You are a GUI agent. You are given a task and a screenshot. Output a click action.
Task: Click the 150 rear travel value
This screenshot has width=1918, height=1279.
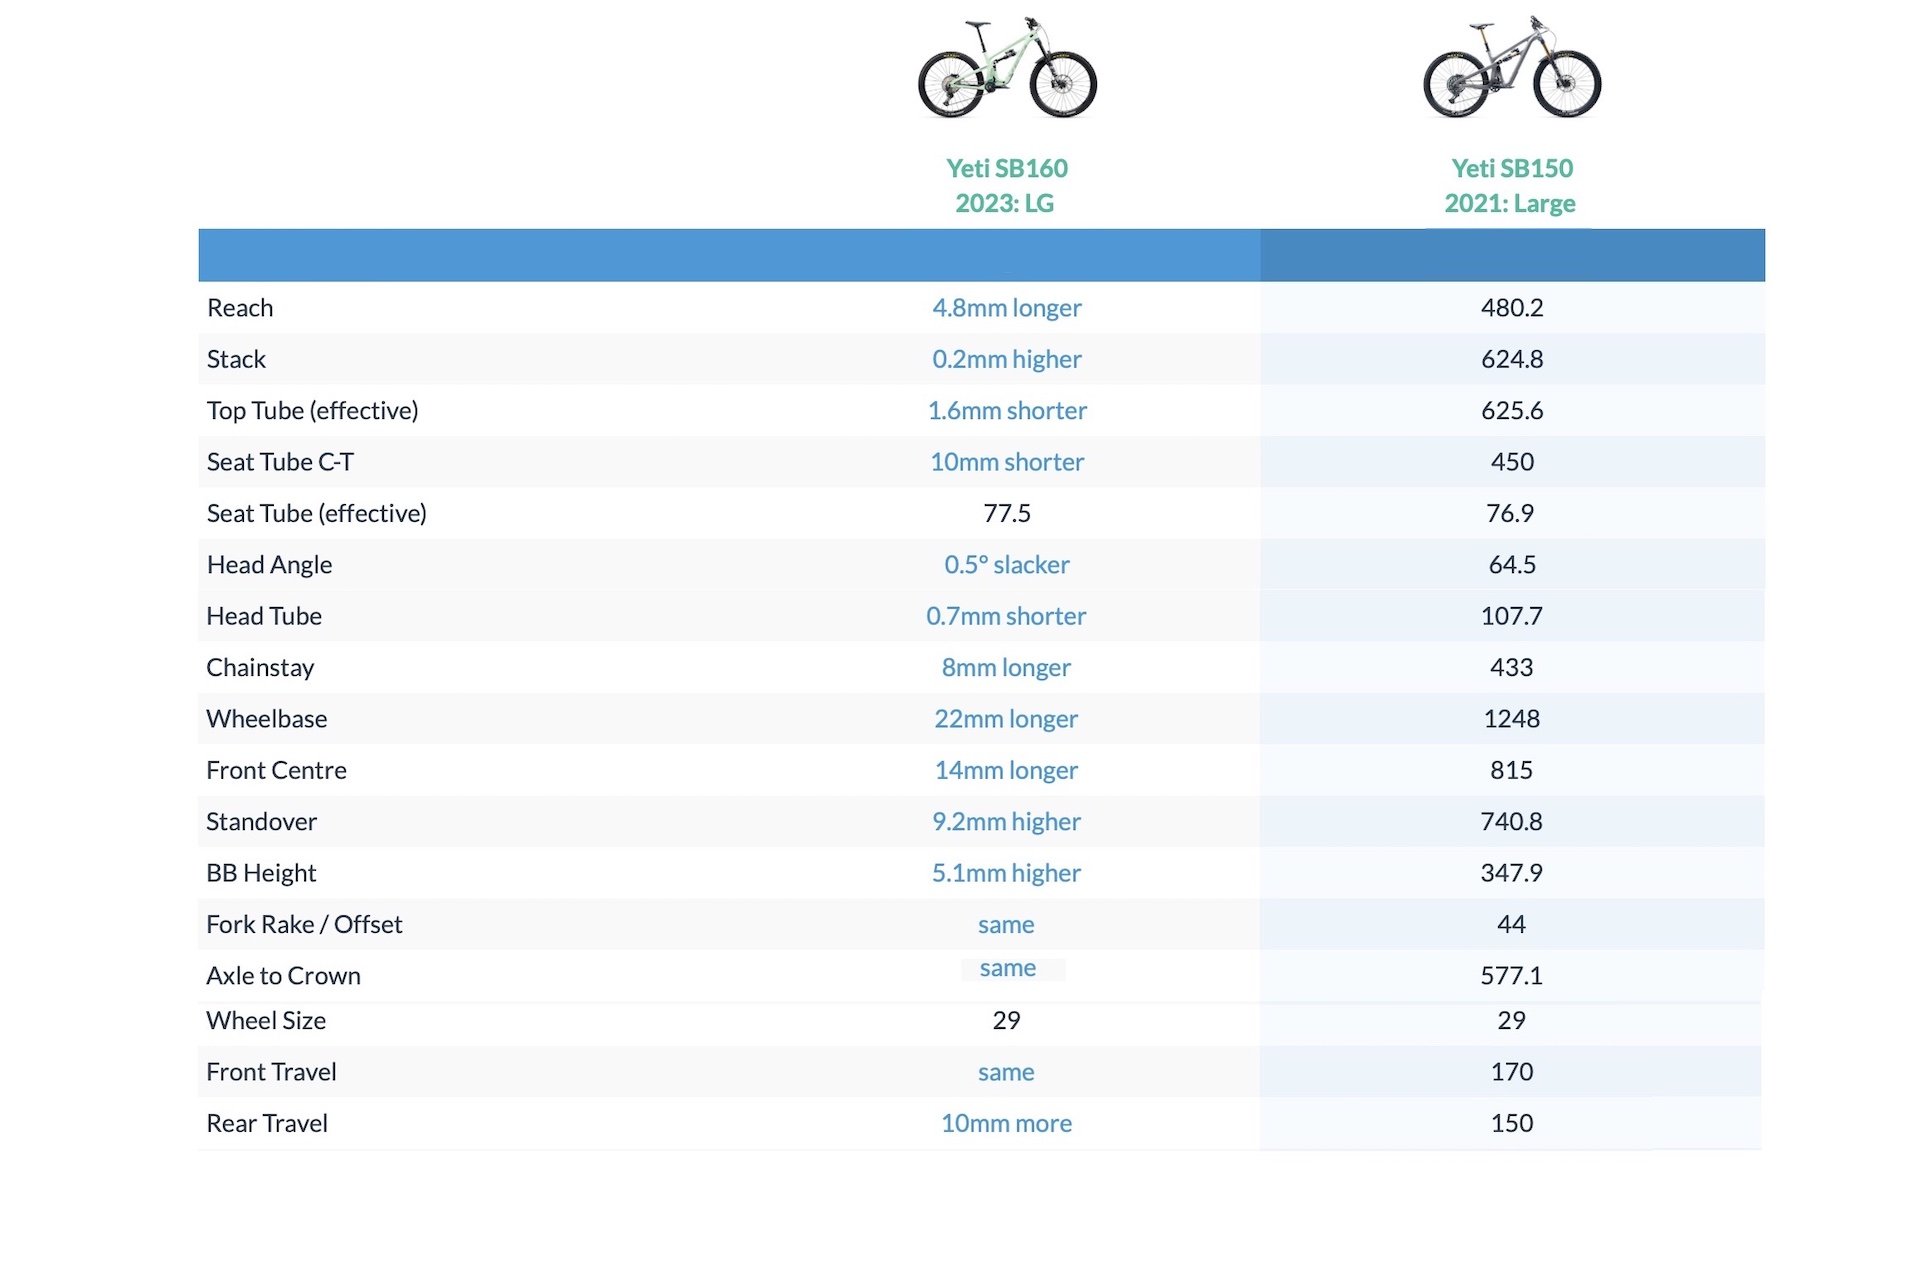coord(1512,1124)
